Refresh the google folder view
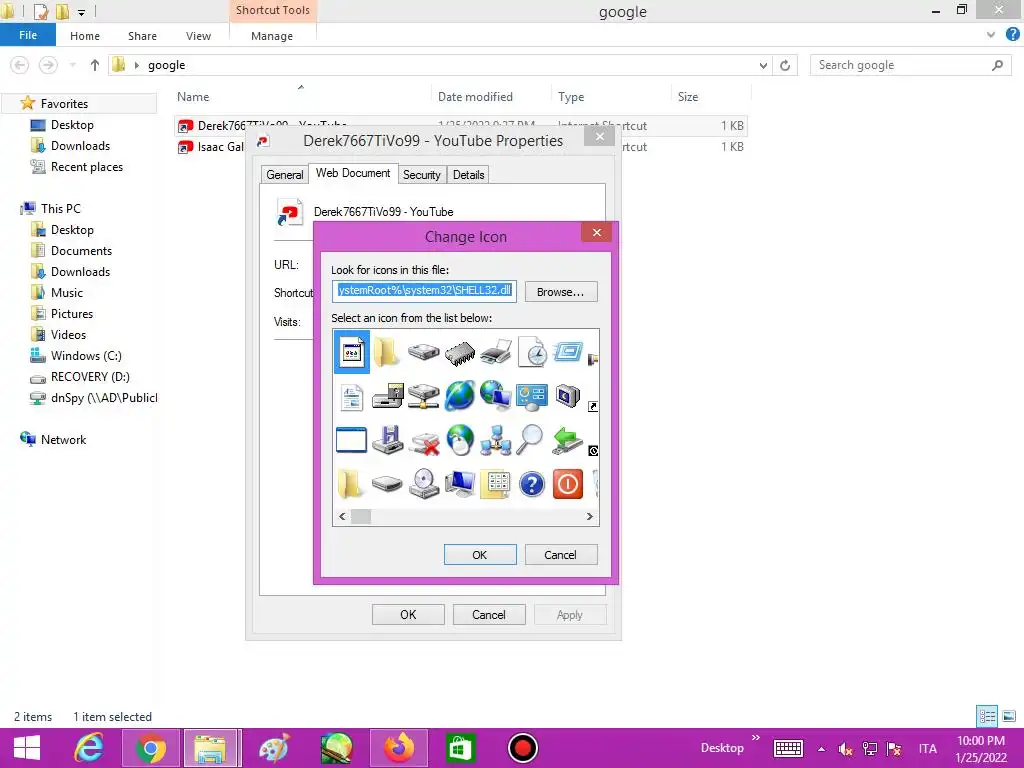Viewport: 1024px width, 768px height. coord(786,65)
